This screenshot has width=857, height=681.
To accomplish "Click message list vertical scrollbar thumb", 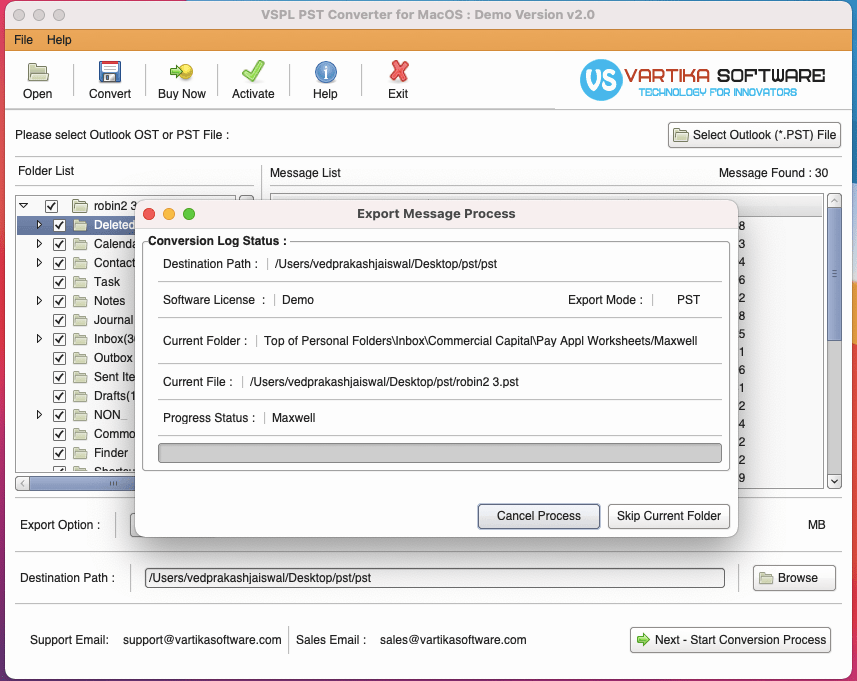I will click(x=834, y=274).
